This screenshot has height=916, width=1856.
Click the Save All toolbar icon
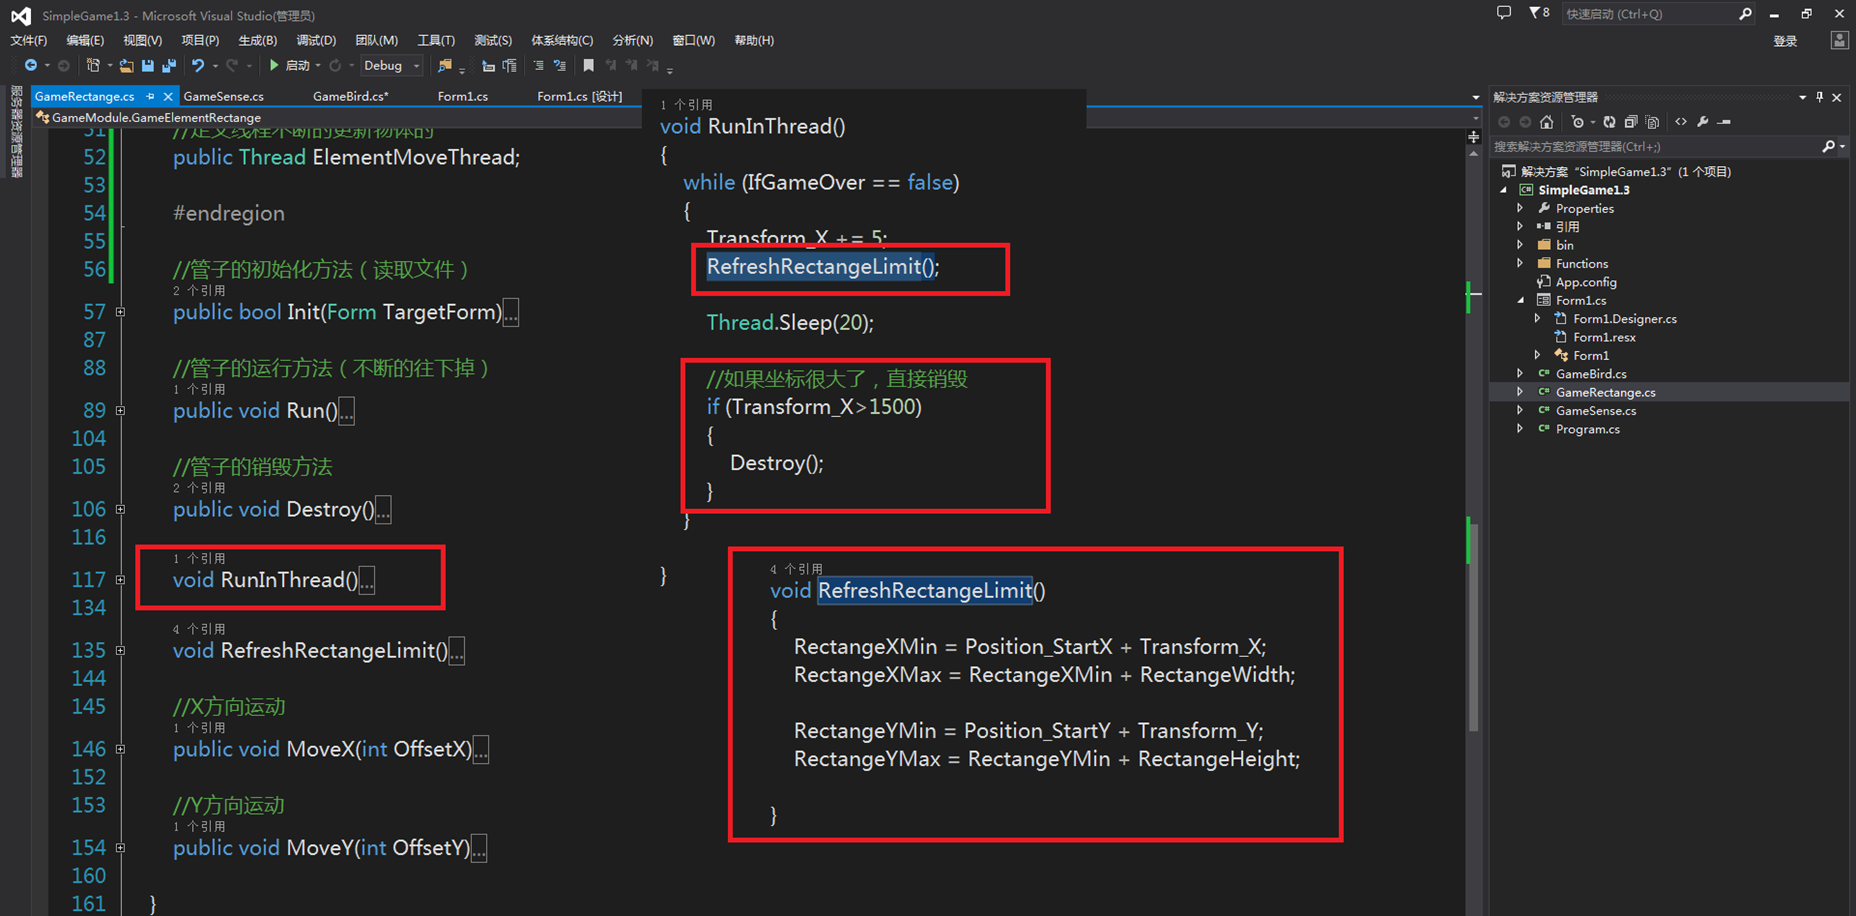tap(169, 66)
